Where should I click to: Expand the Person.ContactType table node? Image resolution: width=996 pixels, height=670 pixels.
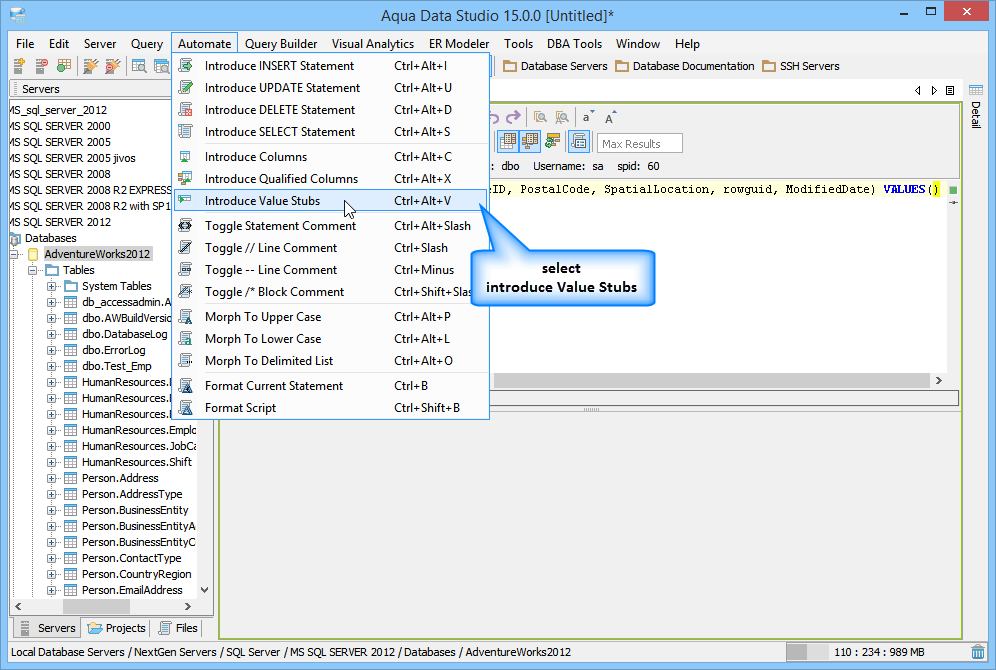(x=51, y=558)
